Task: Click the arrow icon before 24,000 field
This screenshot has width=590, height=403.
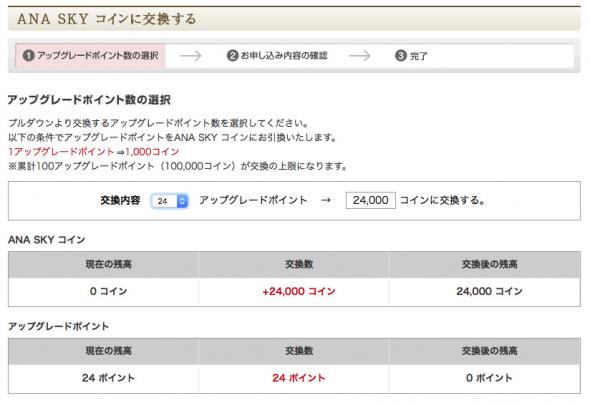Action: coord(326,200)
